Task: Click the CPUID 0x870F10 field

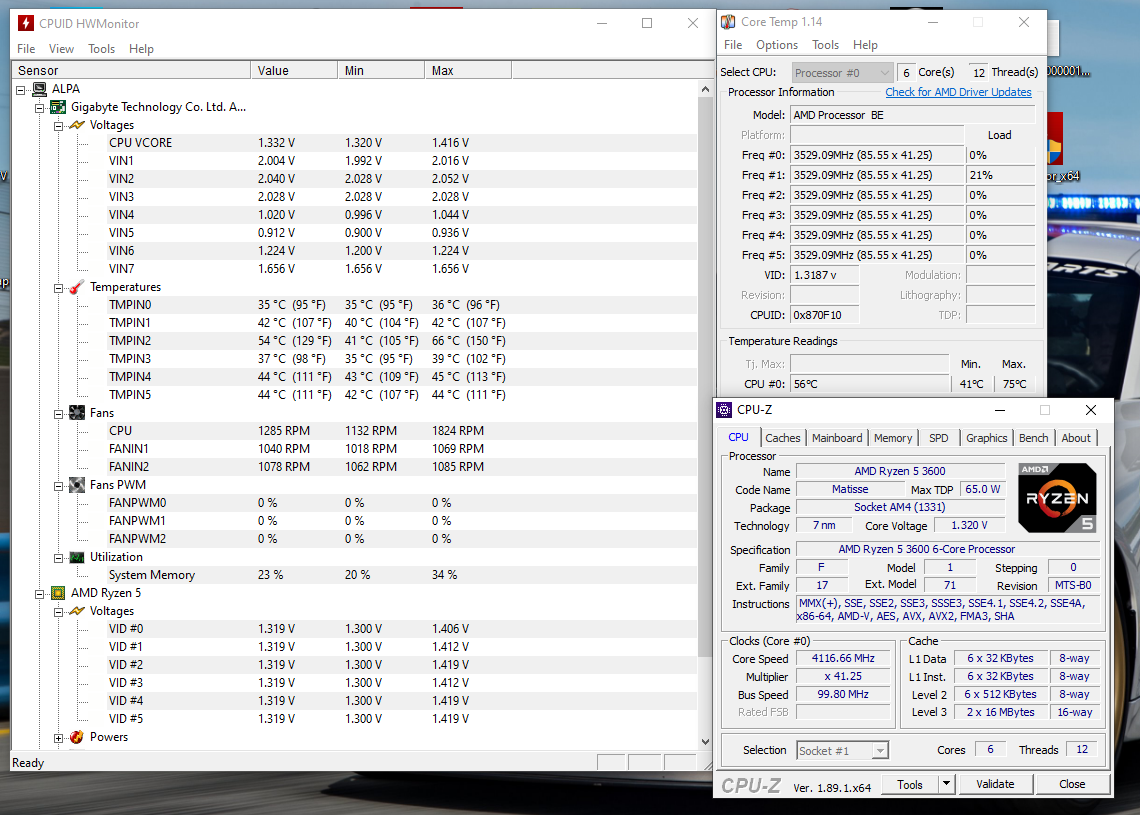Action: click(824, 315)
